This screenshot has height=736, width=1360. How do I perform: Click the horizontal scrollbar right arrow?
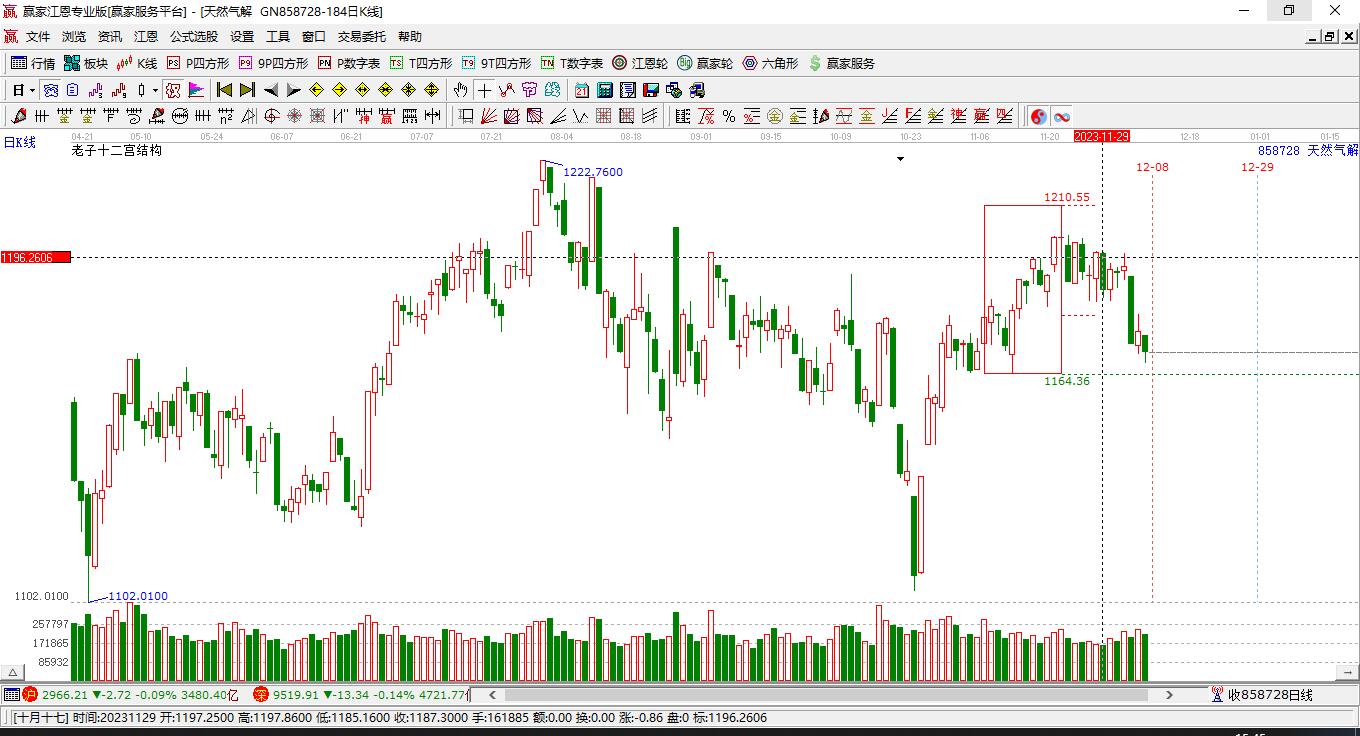[x=1169, y=694]
